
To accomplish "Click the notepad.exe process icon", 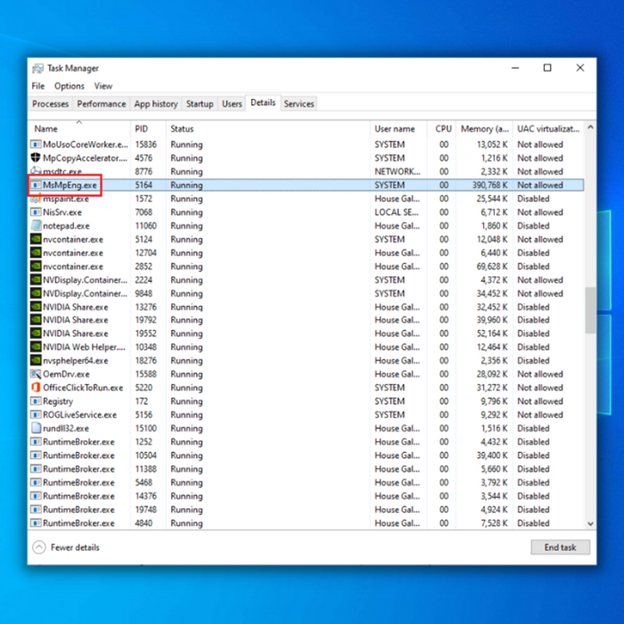I will point(36,225).
